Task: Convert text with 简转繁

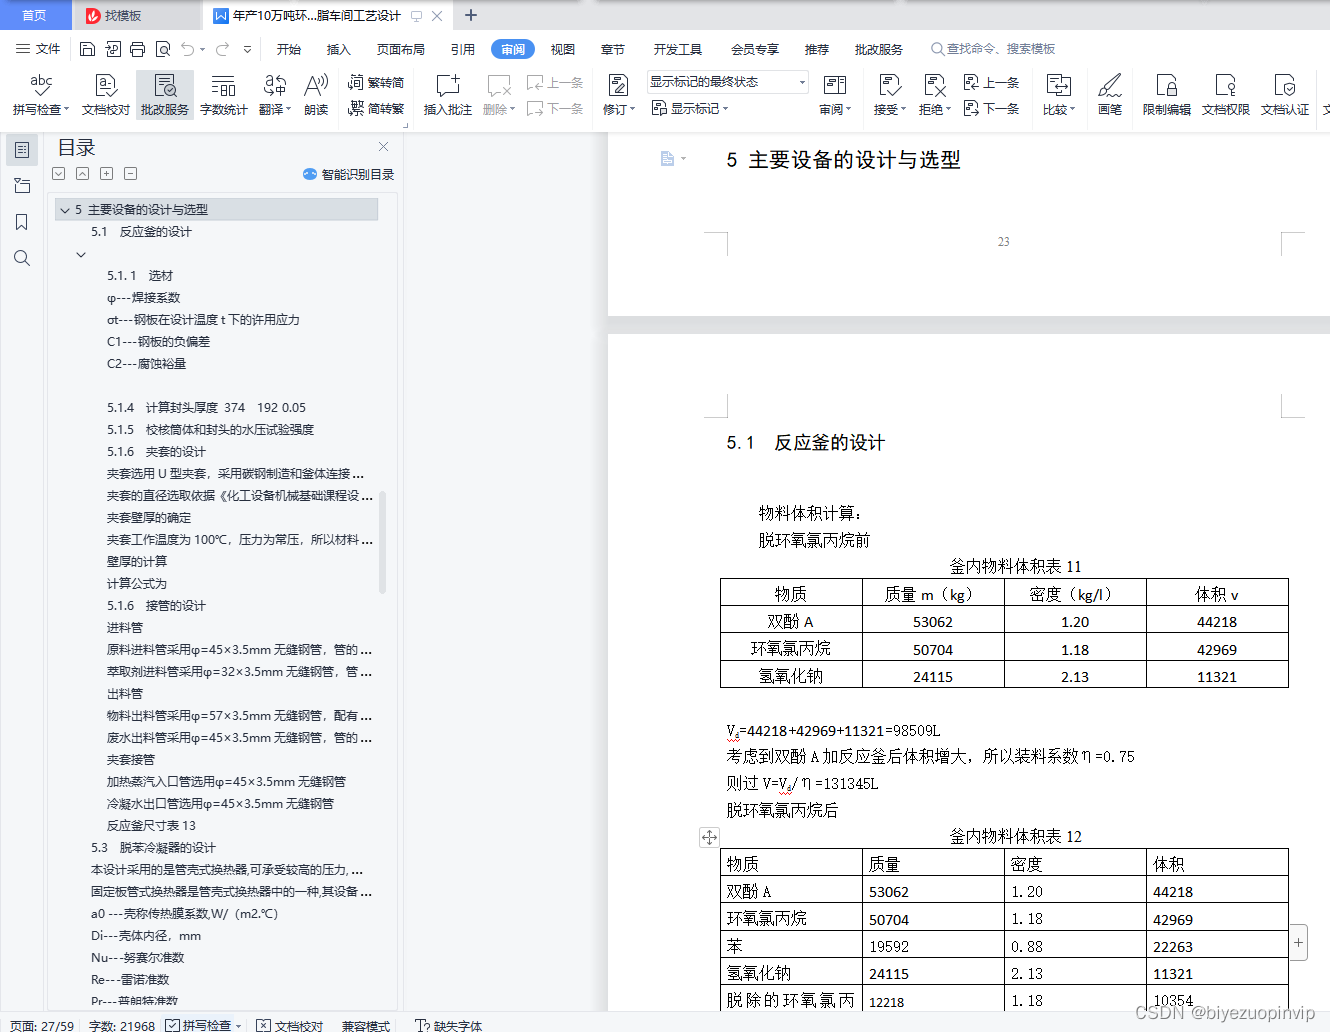Action: [376, 108]
